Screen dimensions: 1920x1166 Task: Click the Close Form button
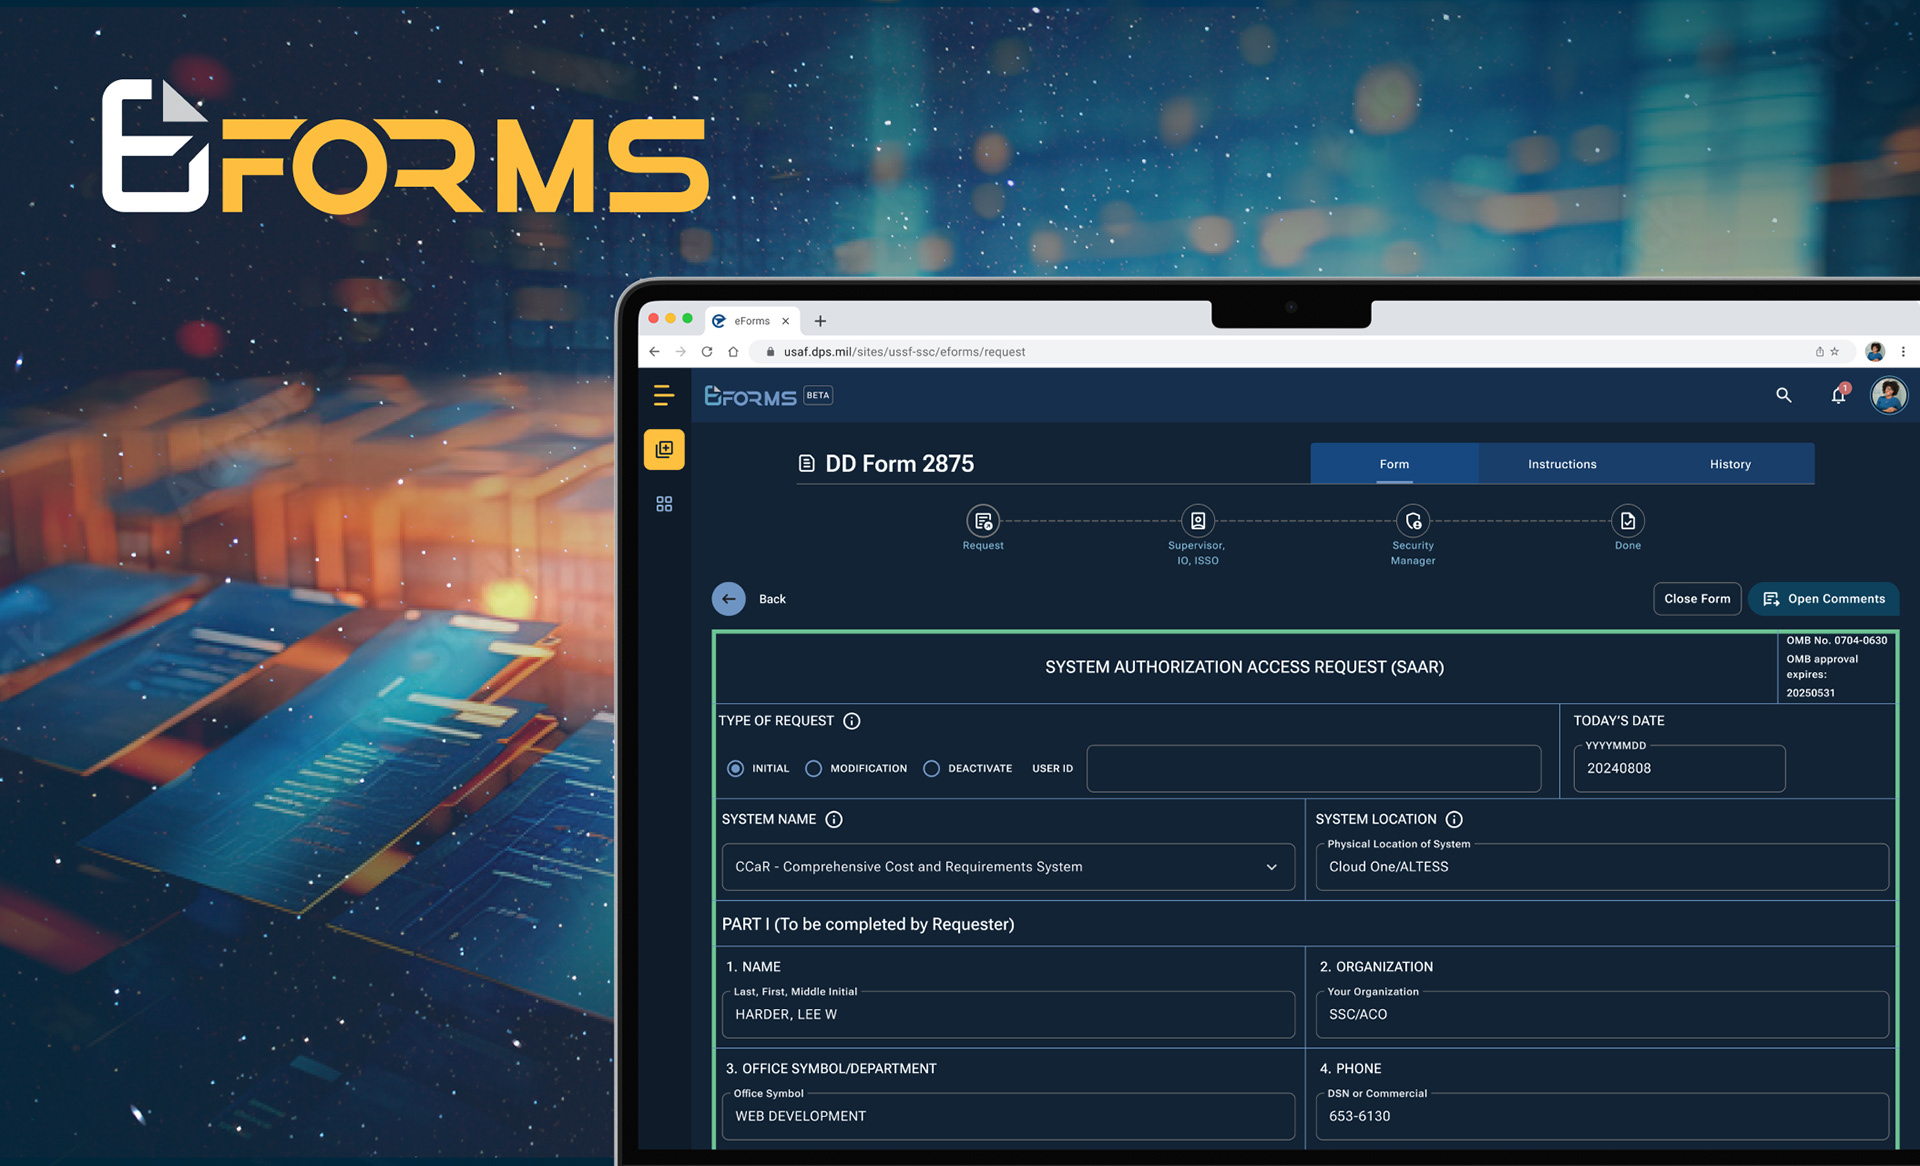coord(1697,599)
